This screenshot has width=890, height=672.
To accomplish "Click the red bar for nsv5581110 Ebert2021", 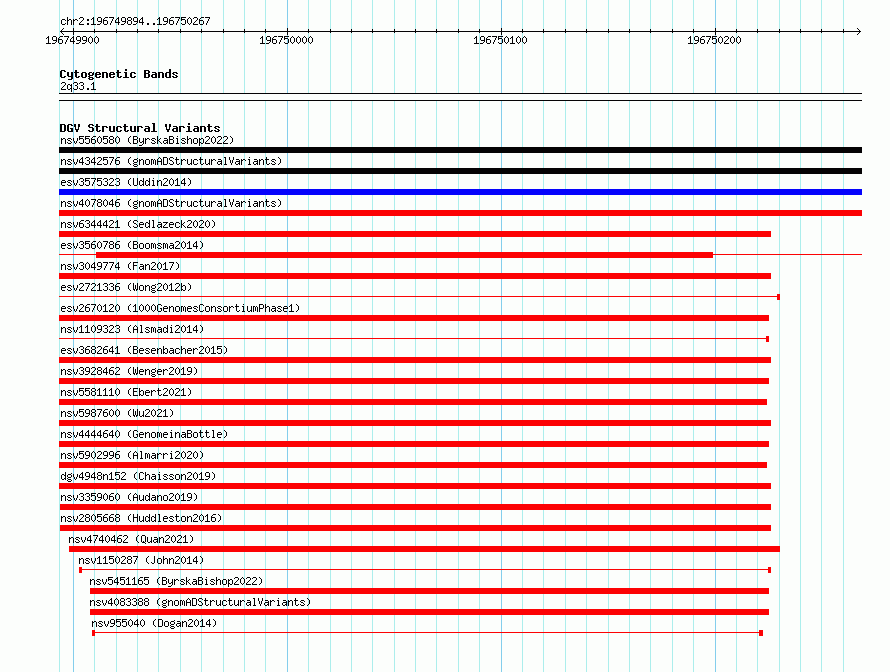I will (x=413, y=402).
